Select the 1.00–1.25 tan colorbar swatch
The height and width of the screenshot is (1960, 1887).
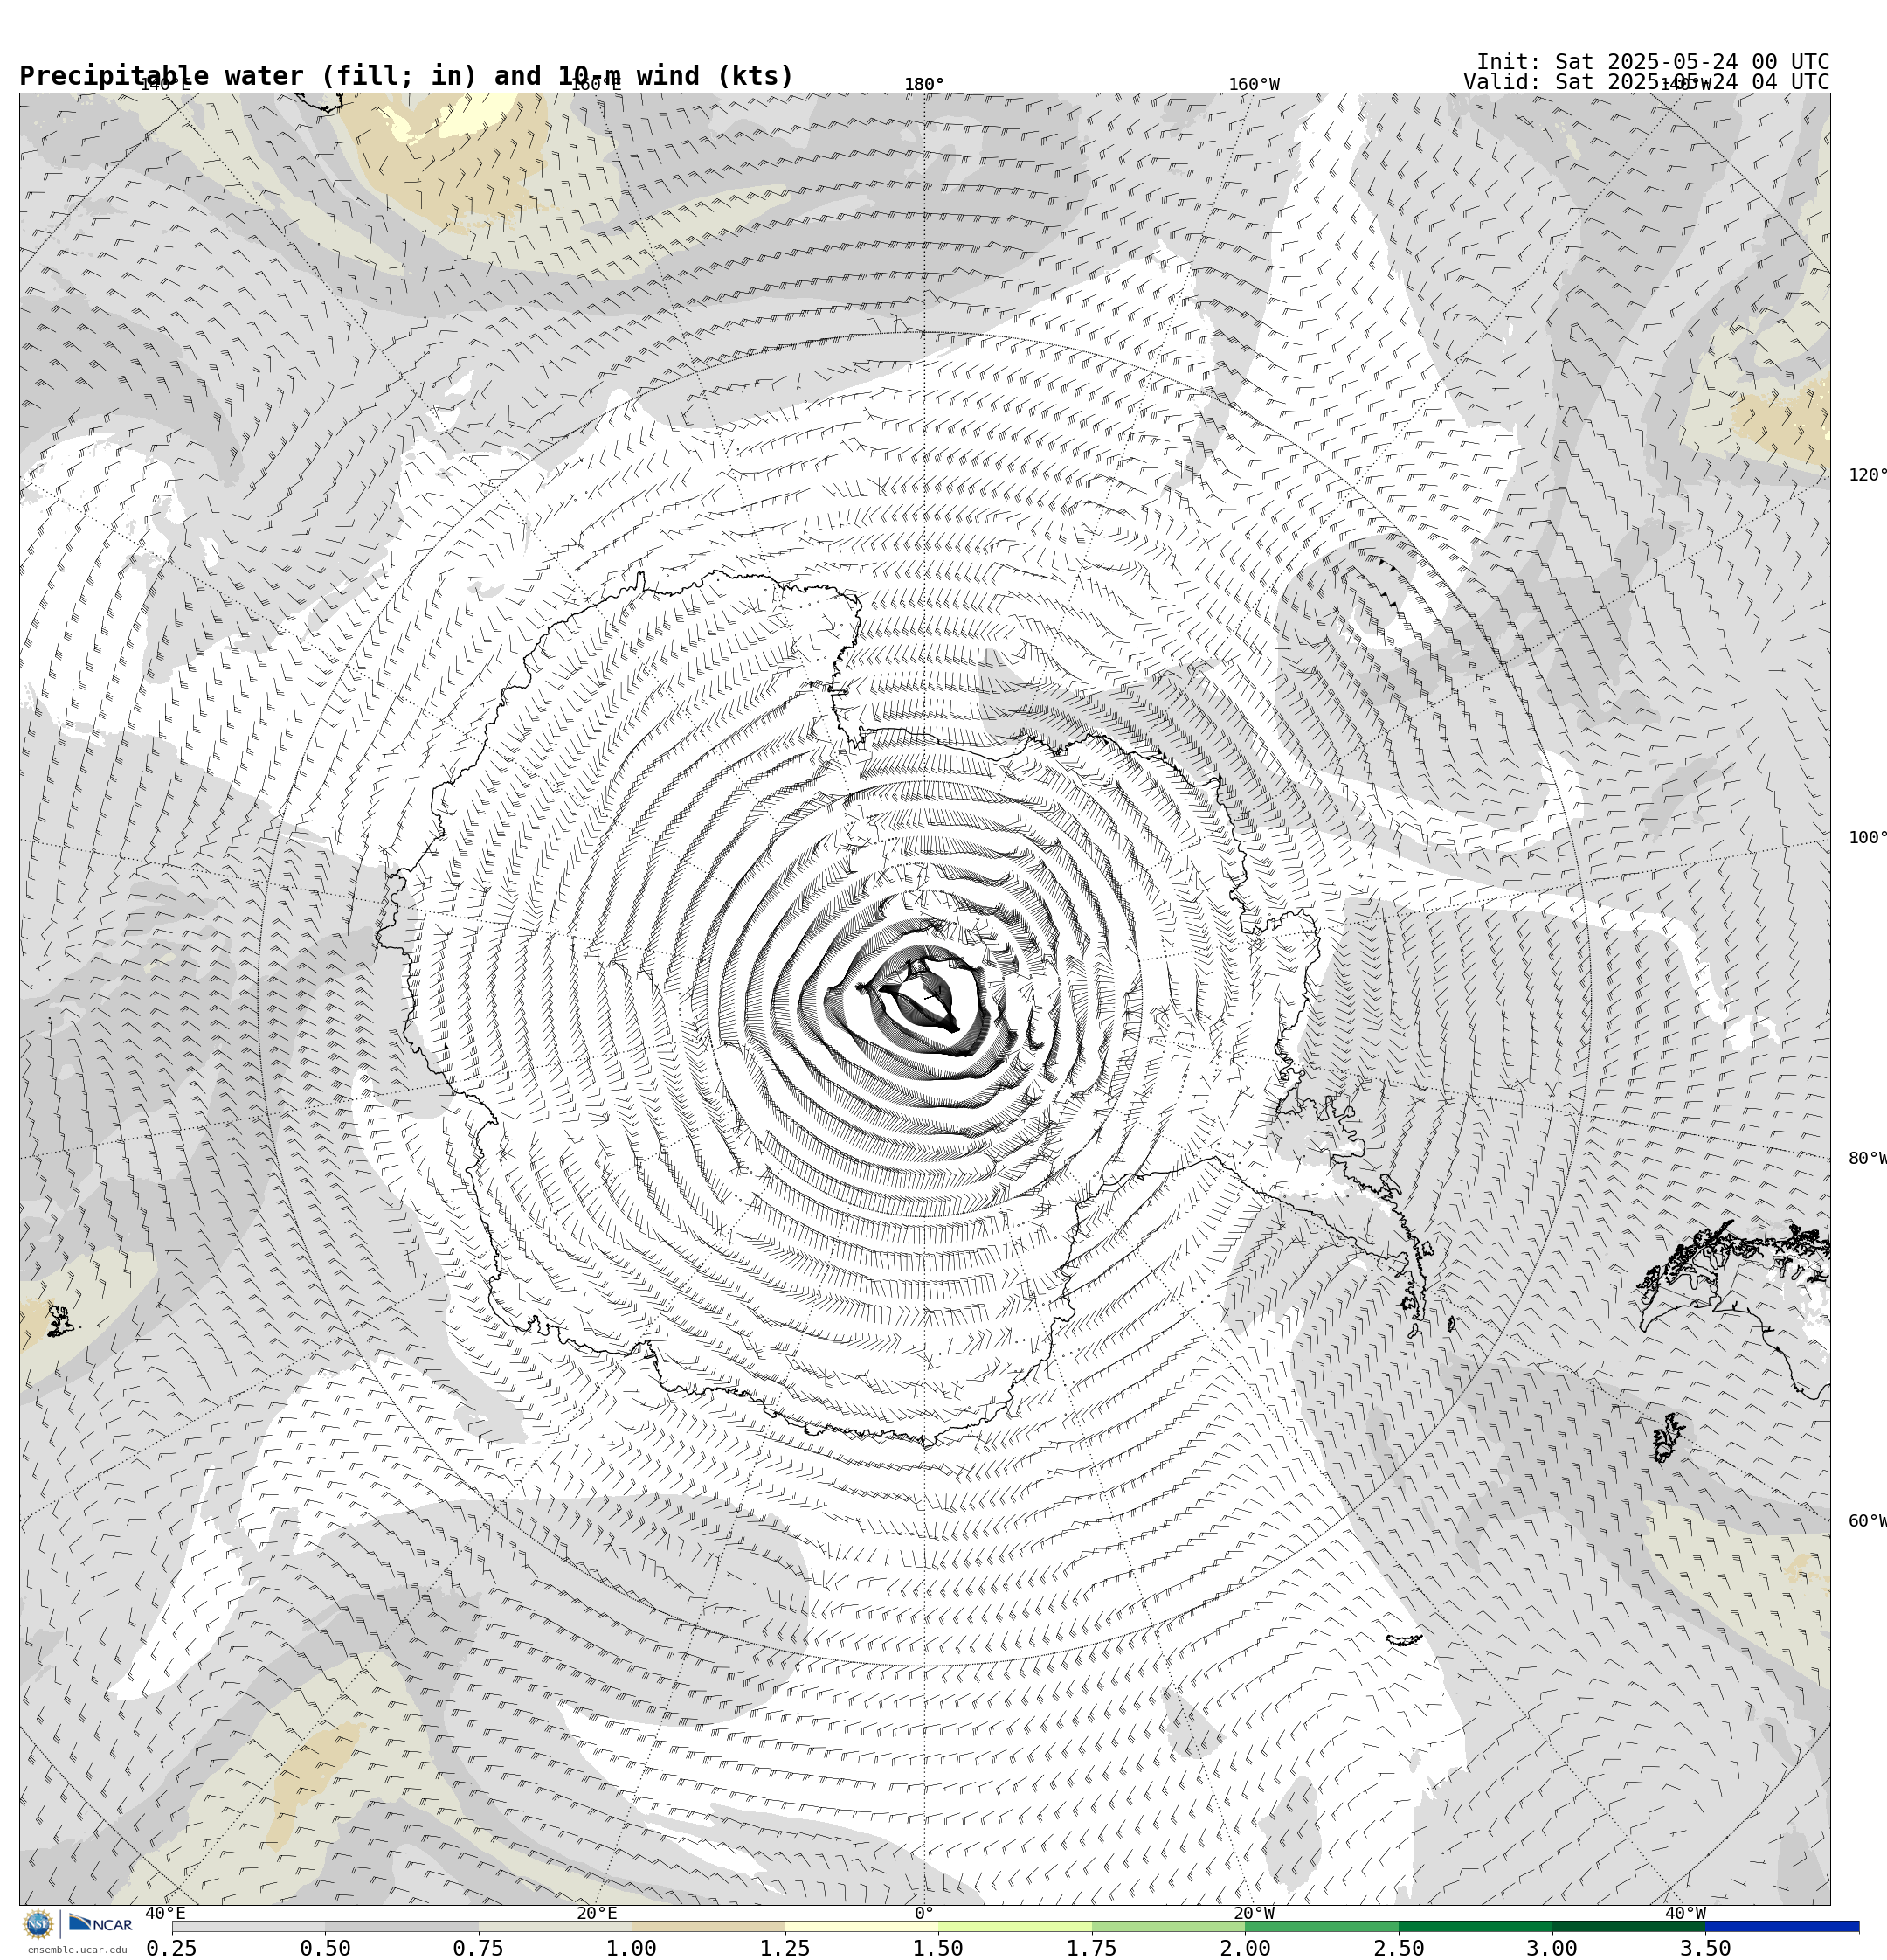(x=708, y=1926)
